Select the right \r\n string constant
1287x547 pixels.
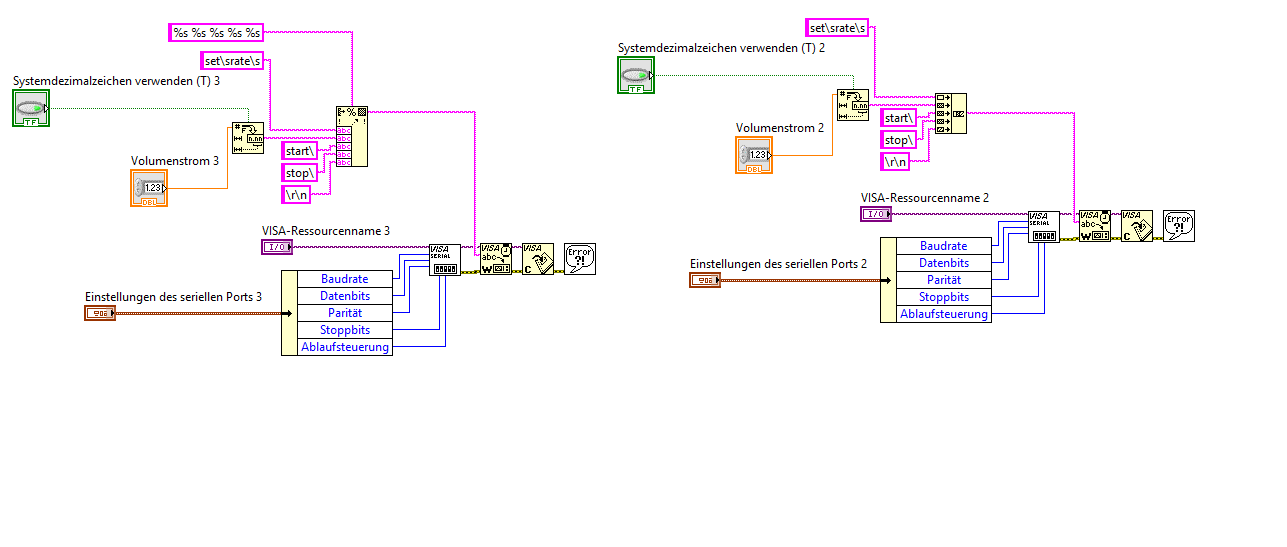(896, 162)
